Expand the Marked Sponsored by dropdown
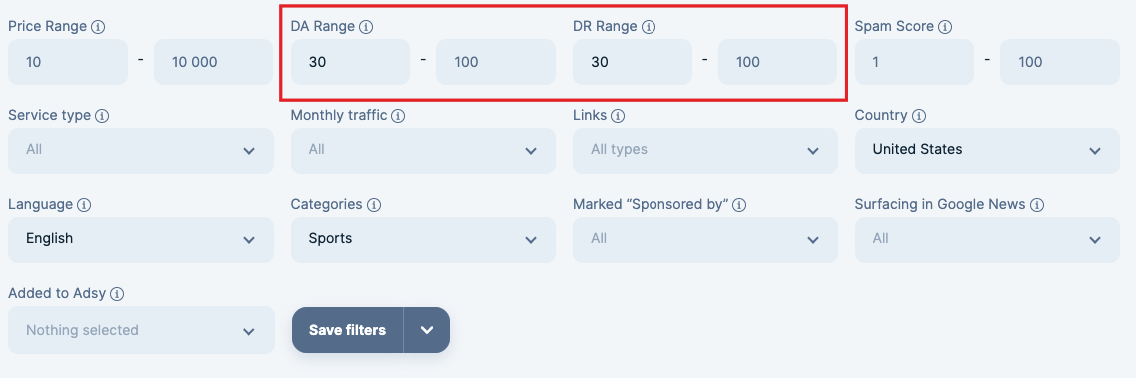 click(x=705, y=240)
